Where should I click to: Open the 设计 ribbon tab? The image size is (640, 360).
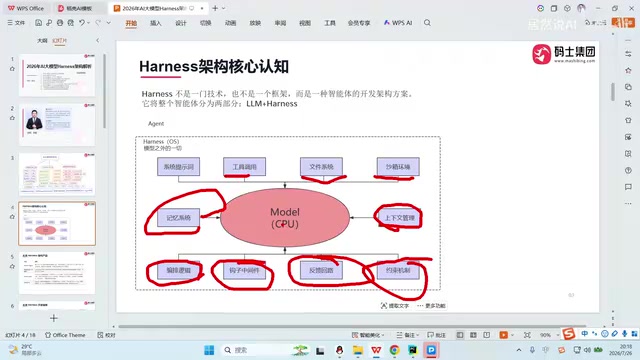pos(180,23)
